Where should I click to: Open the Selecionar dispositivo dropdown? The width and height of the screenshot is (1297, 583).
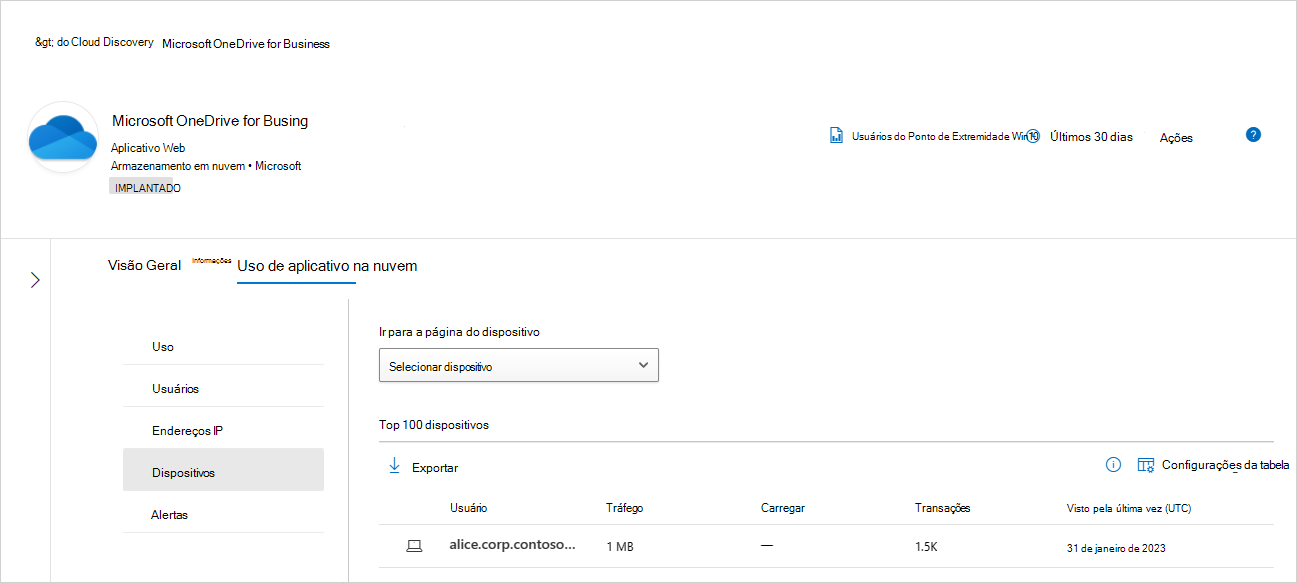pos(518,364)
